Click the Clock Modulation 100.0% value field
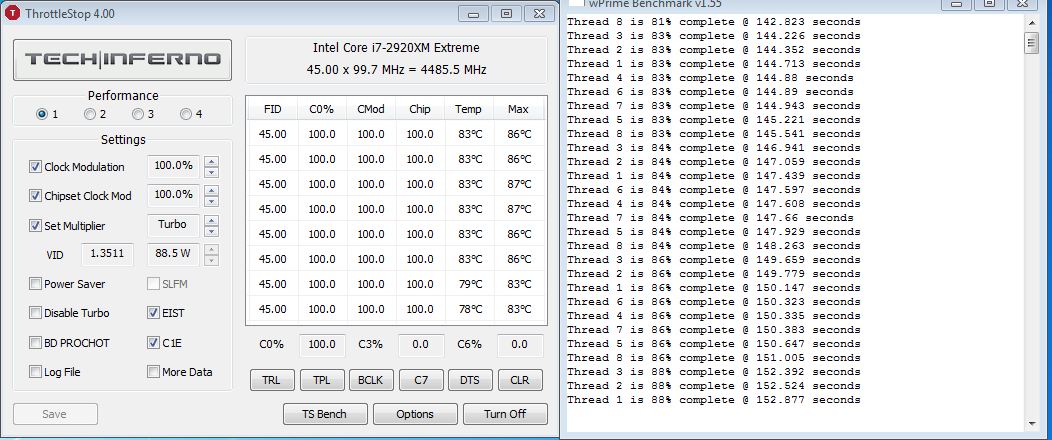This screenshot has width=1052, height=440. (x=173, y=166)
